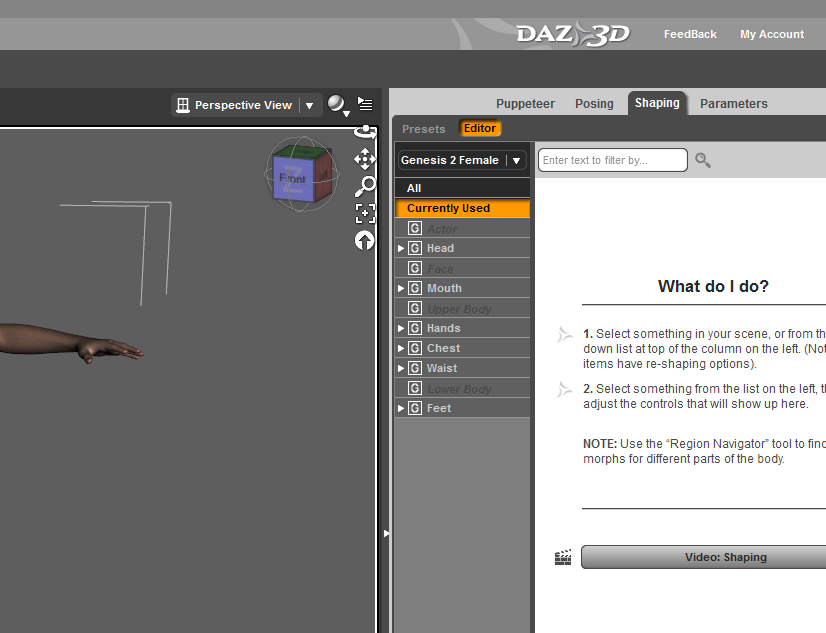Click the greyed-out Actor text
This screenshot has width=826, height=633.
coord(442,229)
